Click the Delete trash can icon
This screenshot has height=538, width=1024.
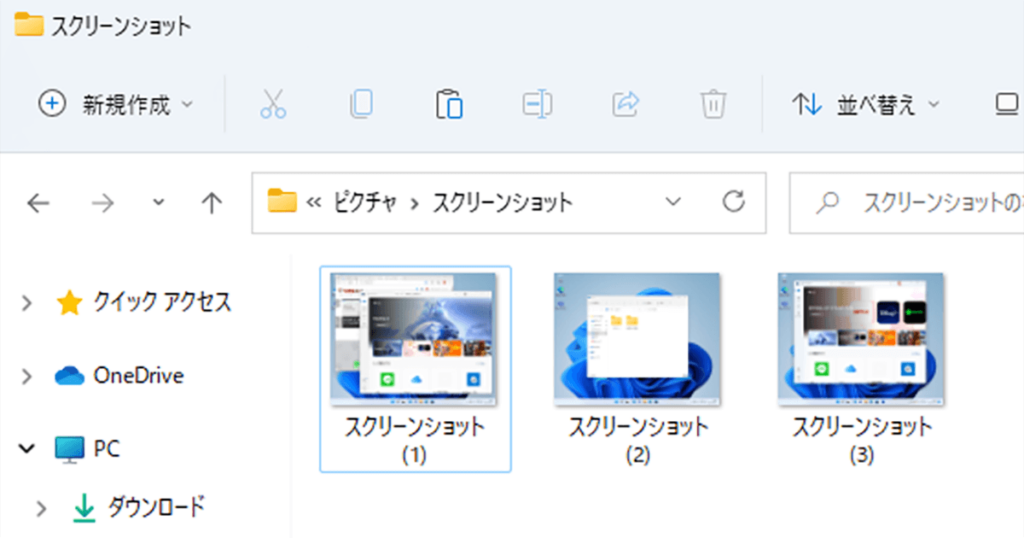713,104
